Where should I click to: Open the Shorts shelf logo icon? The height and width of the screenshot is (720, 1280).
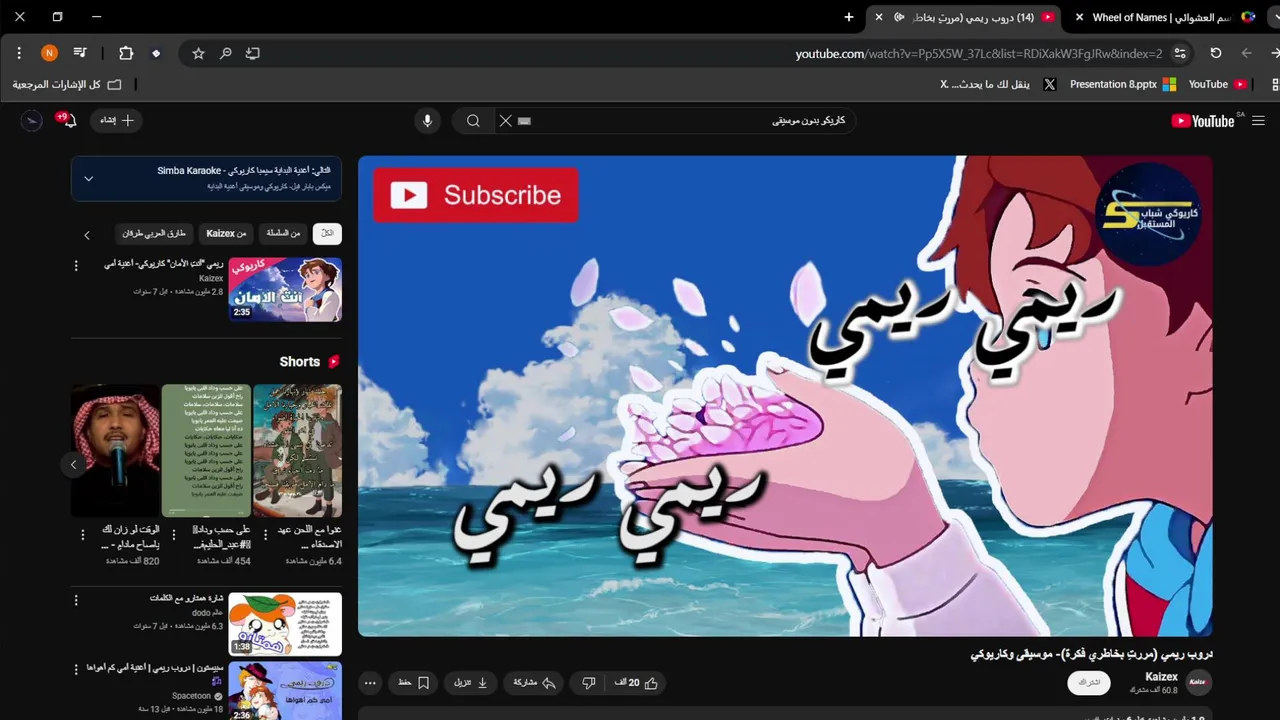click(334, 362)
